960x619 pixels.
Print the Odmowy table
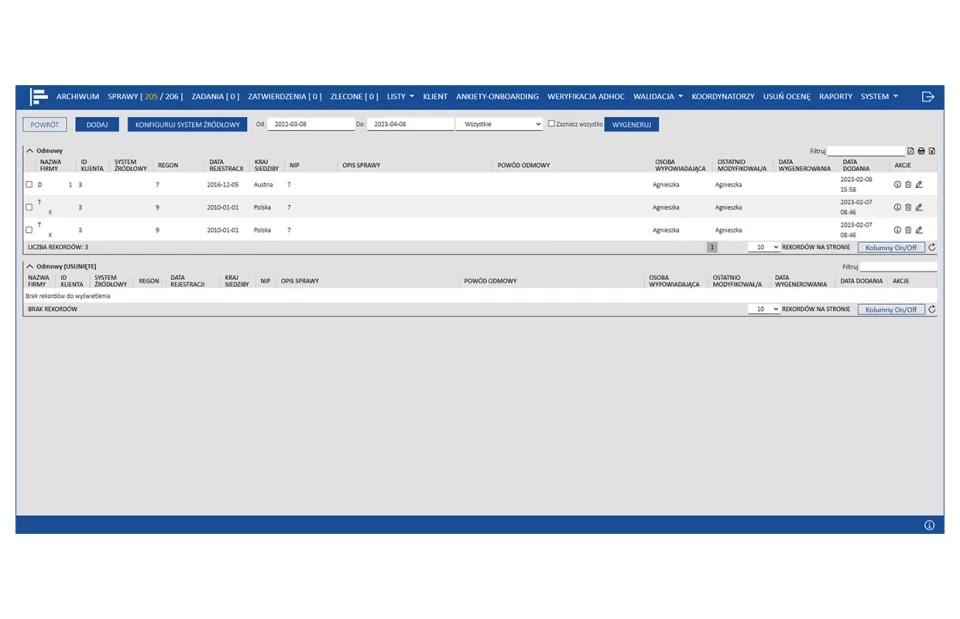point(921,151)
